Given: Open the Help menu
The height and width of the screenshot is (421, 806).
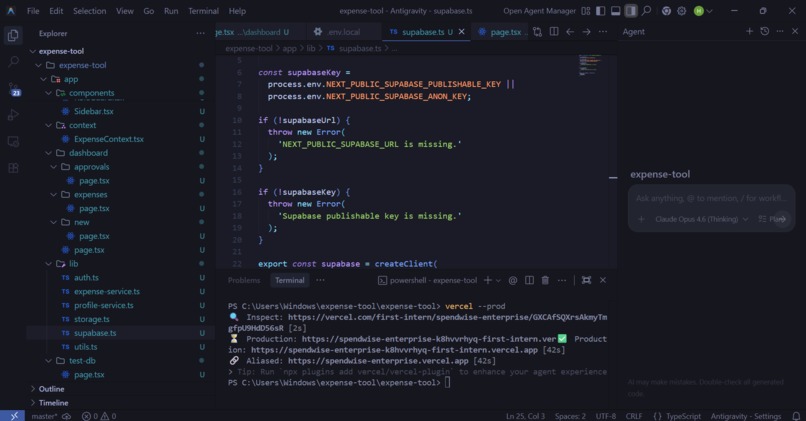Looking at the screenshot, I should point(237,11).
